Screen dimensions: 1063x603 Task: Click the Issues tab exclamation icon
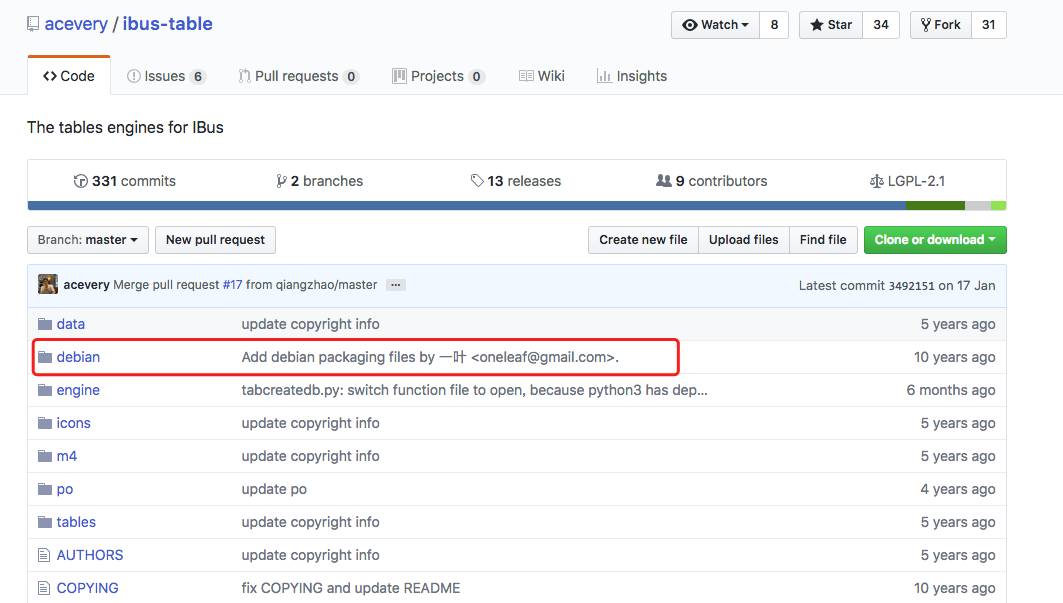click(134, 76)
